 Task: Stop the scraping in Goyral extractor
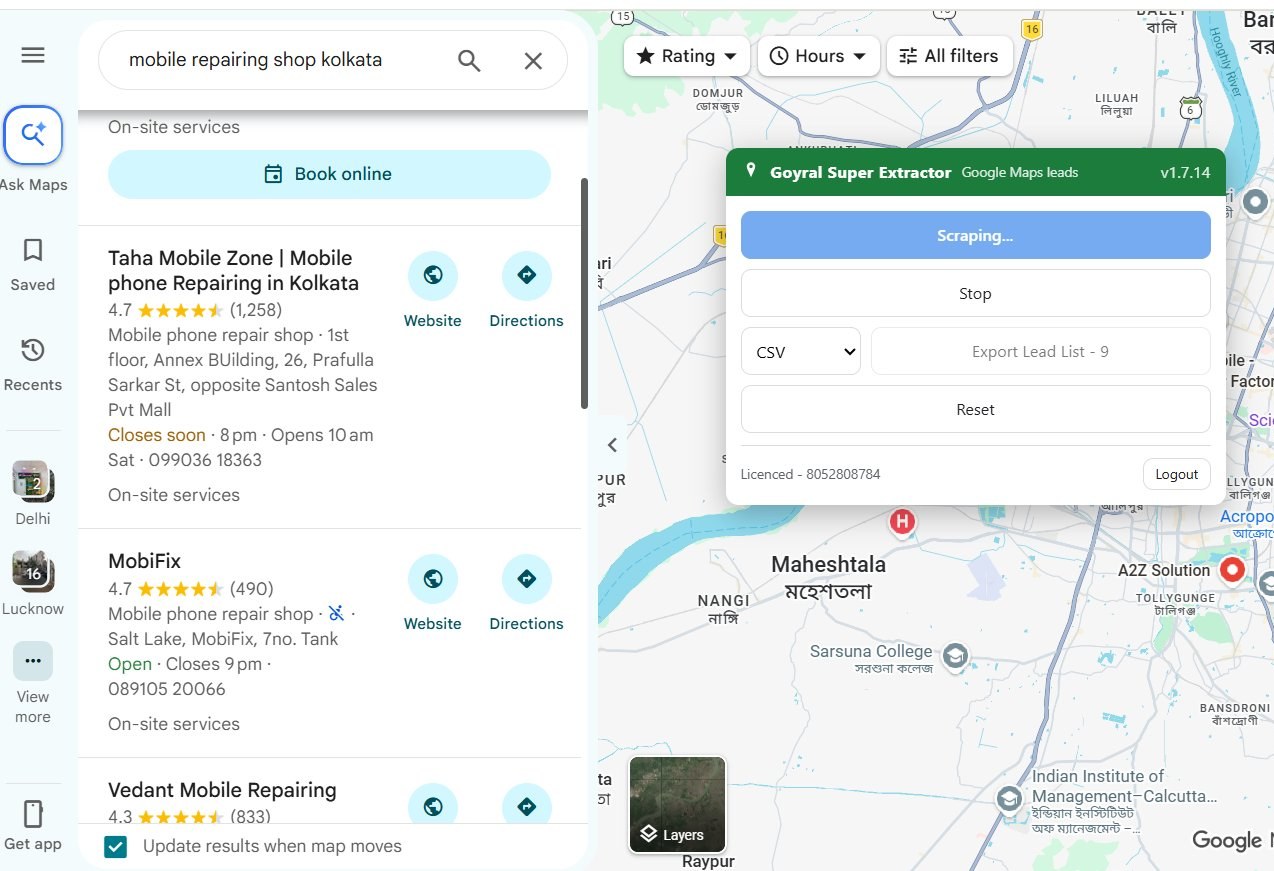pos(975,294)
